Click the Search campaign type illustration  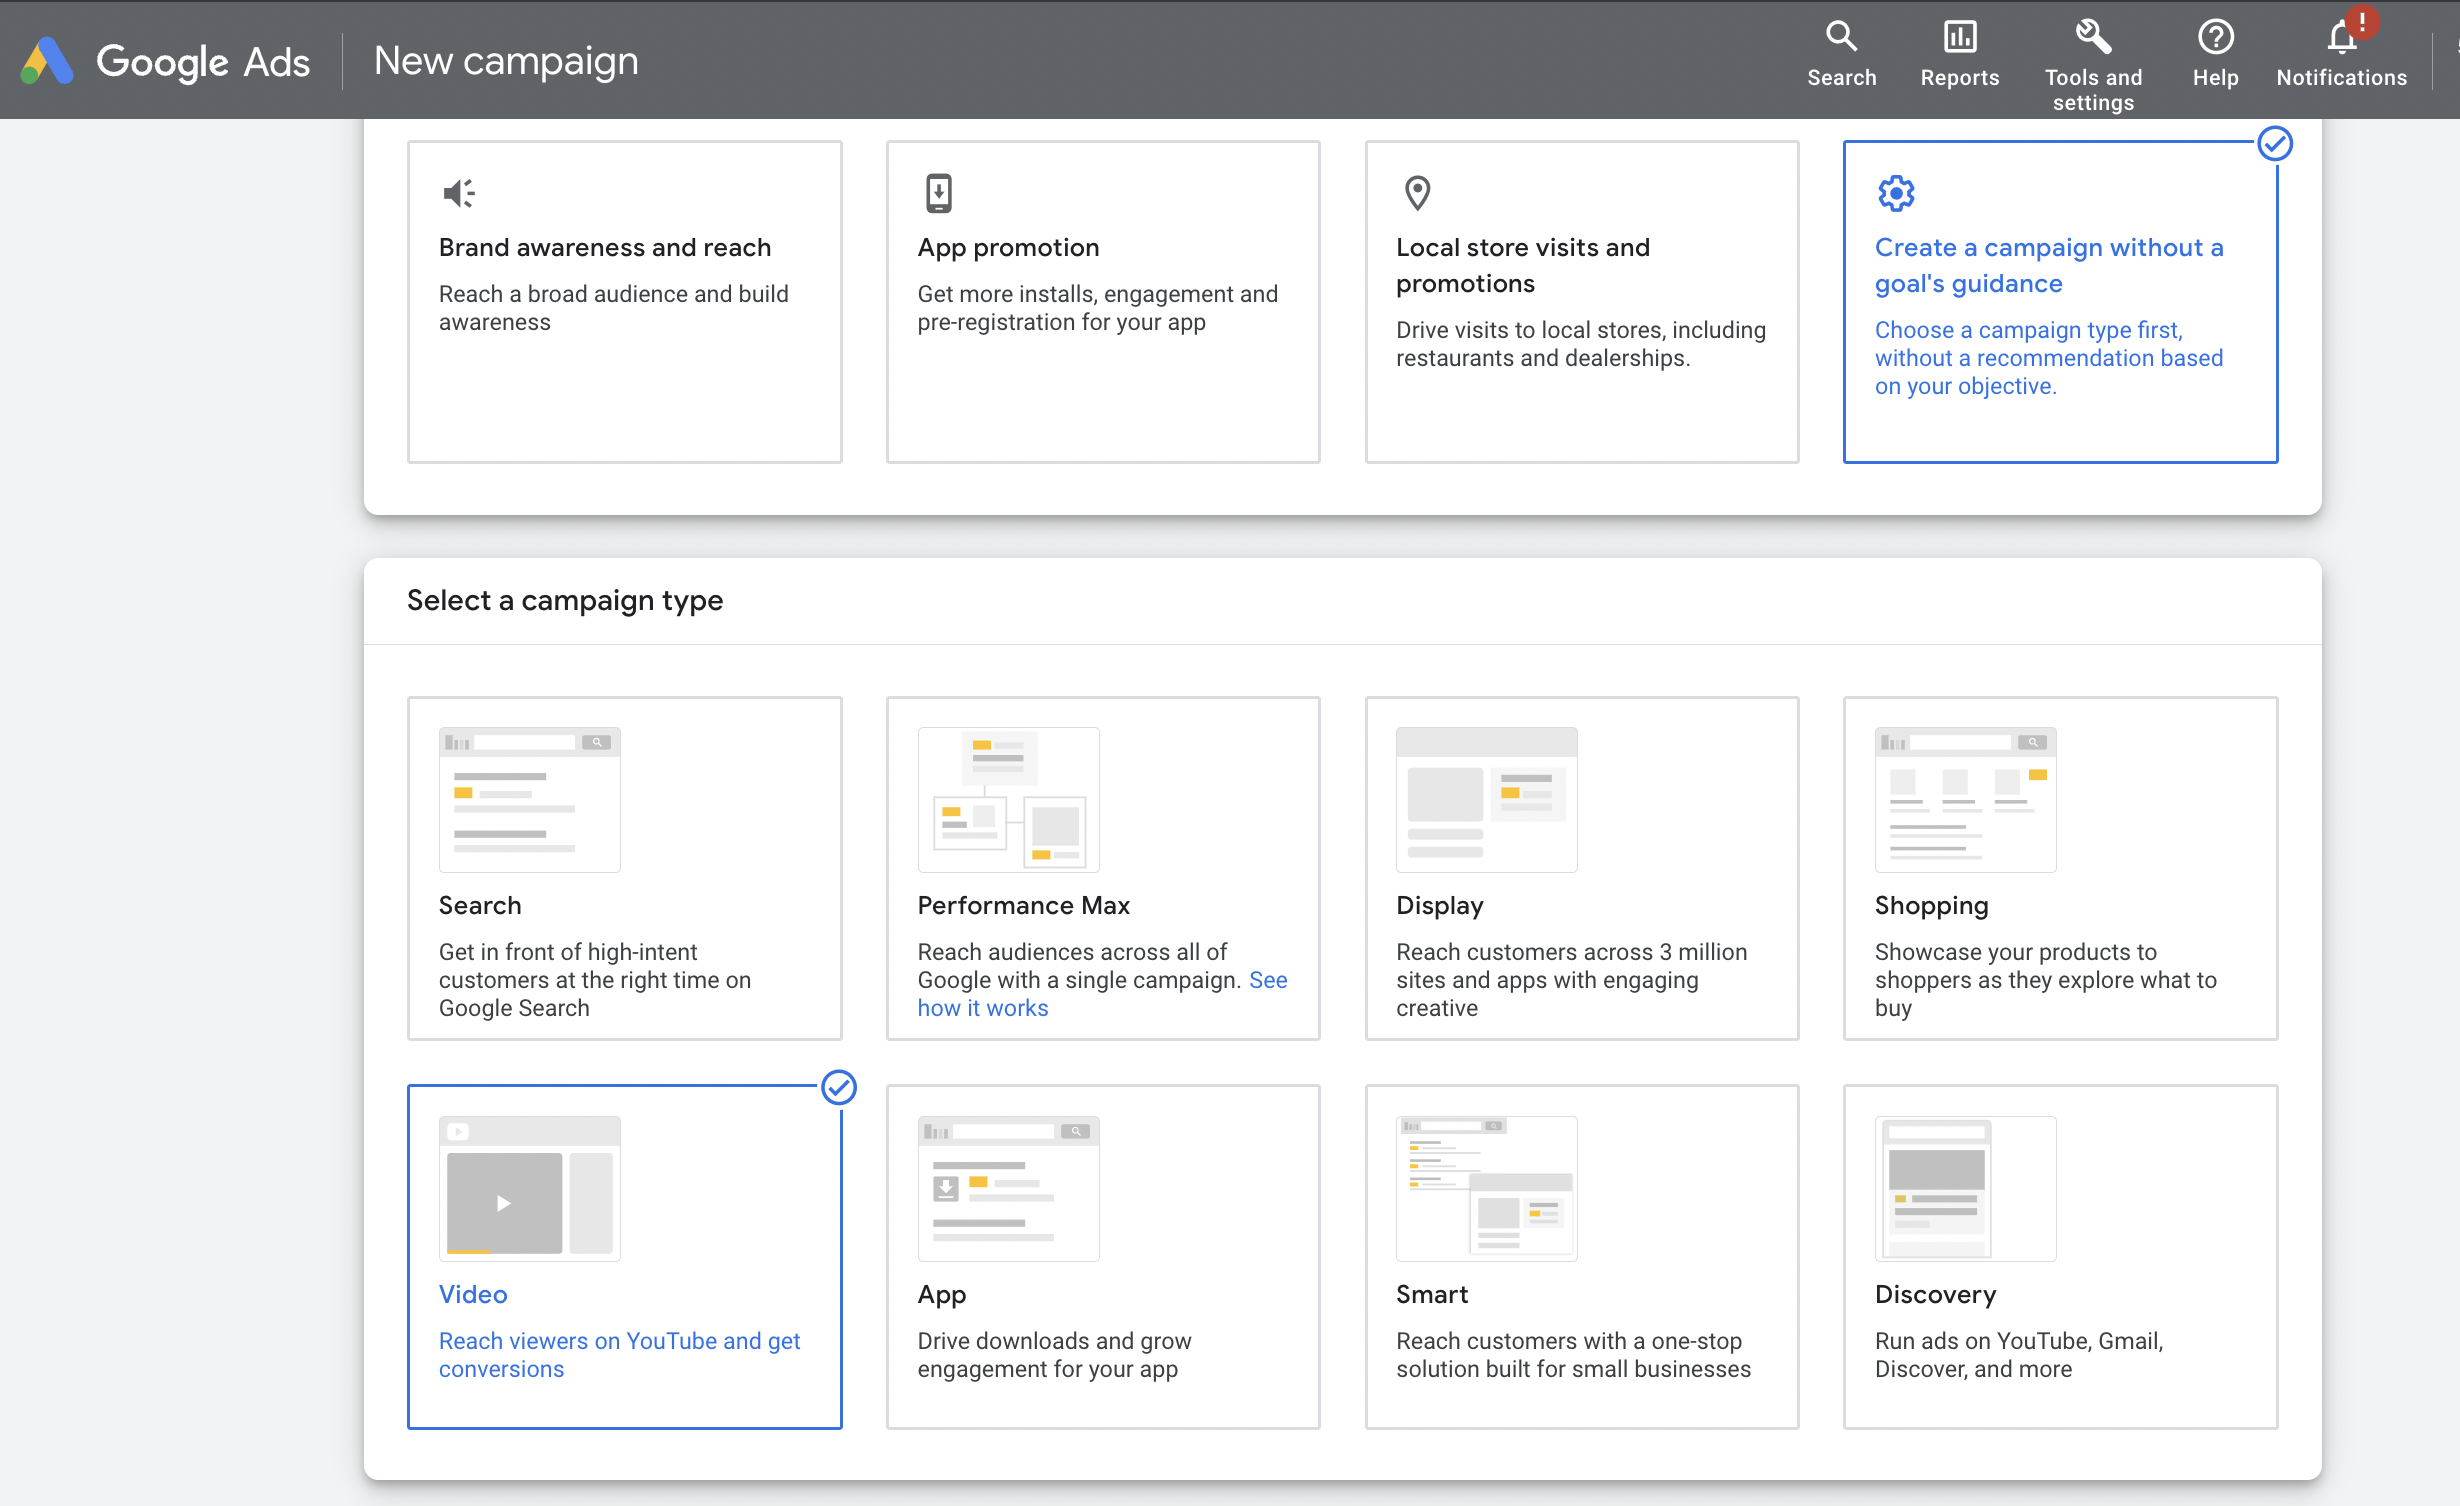click(530, 800)
